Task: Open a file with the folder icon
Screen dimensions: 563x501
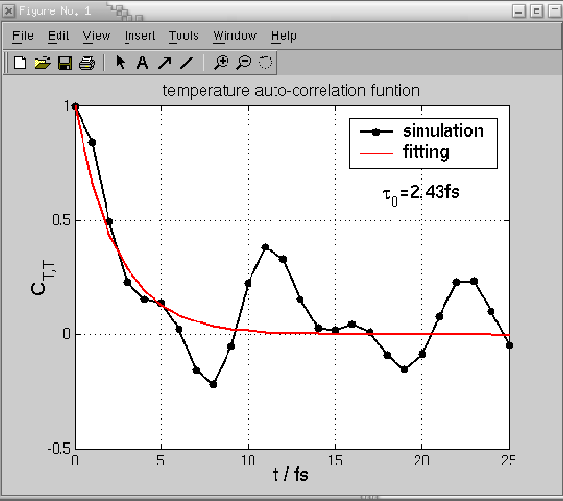Action: pyautogui.click(x=42, y=62)
